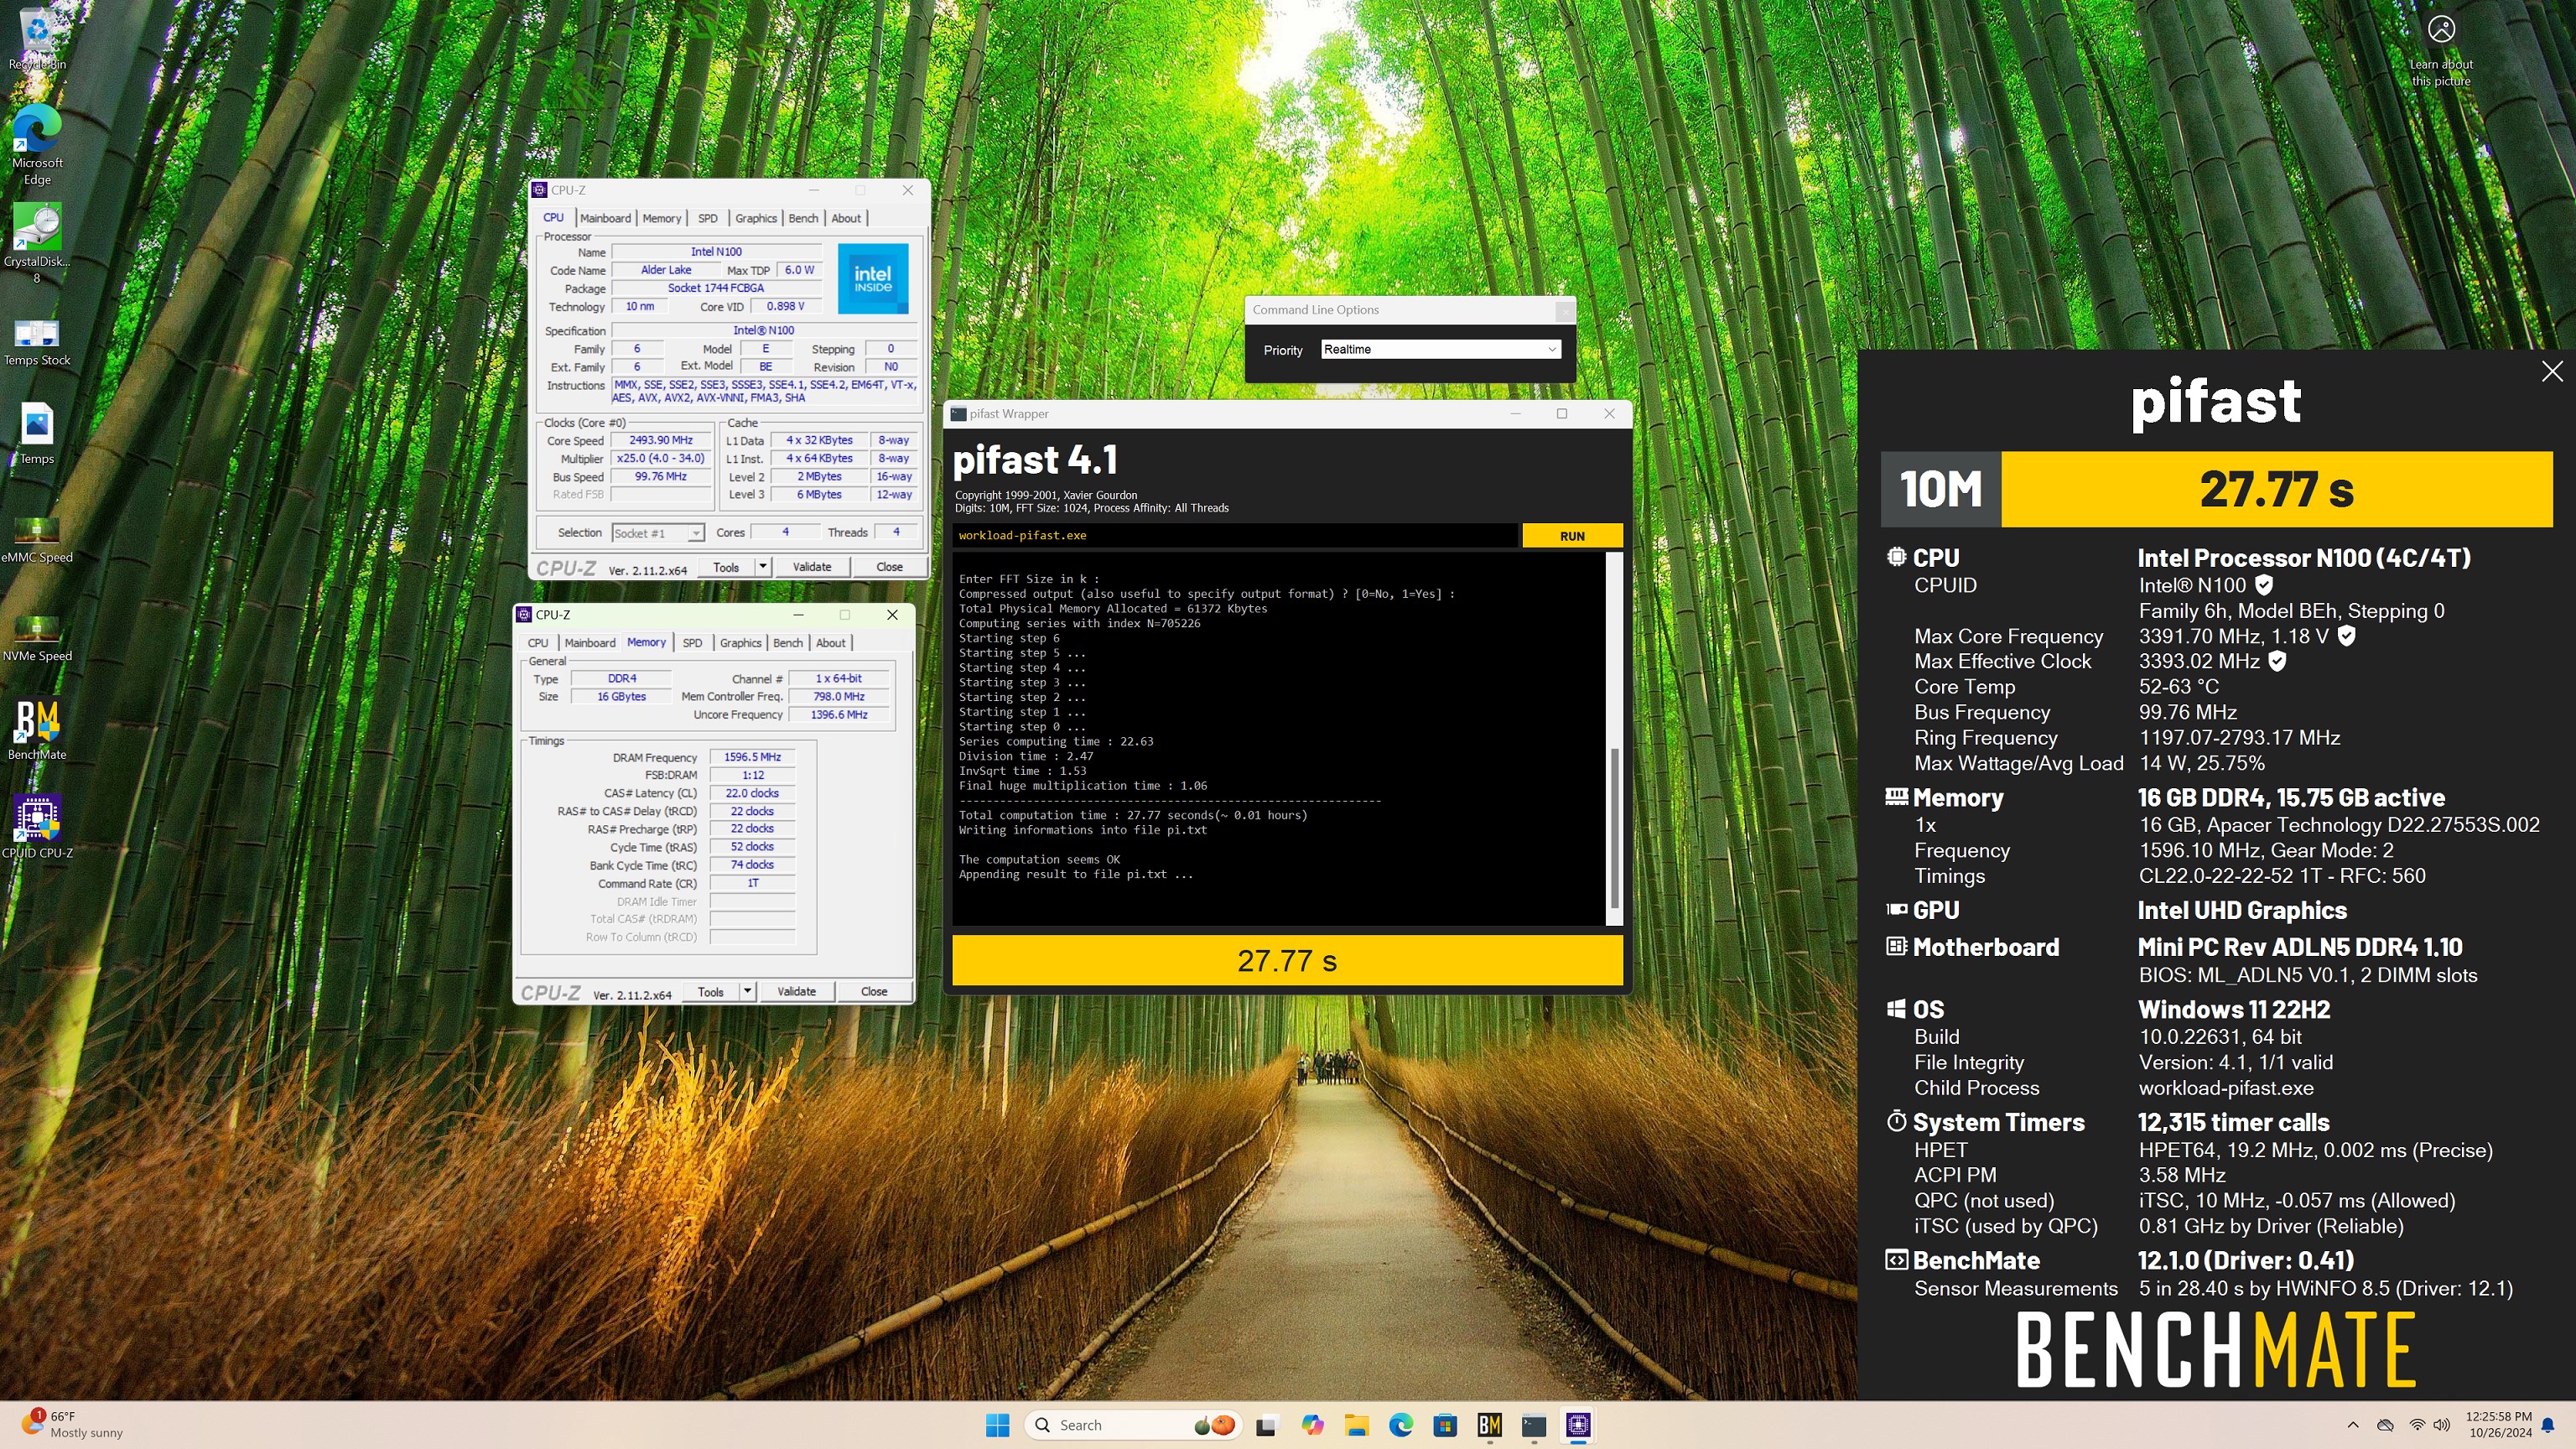This screenshot has width=2576, height=1449.
Task: Click Close button in upper CPU-Z
Action: pos(889,567)
